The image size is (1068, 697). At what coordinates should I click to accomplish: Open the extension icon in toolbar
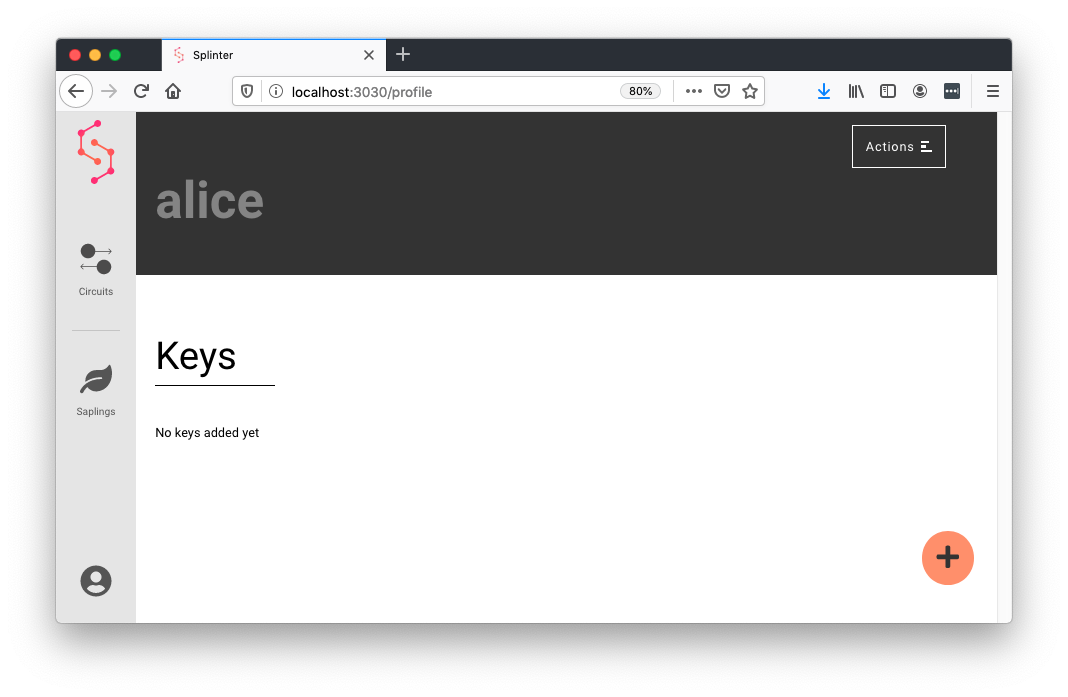coord(952,91)
